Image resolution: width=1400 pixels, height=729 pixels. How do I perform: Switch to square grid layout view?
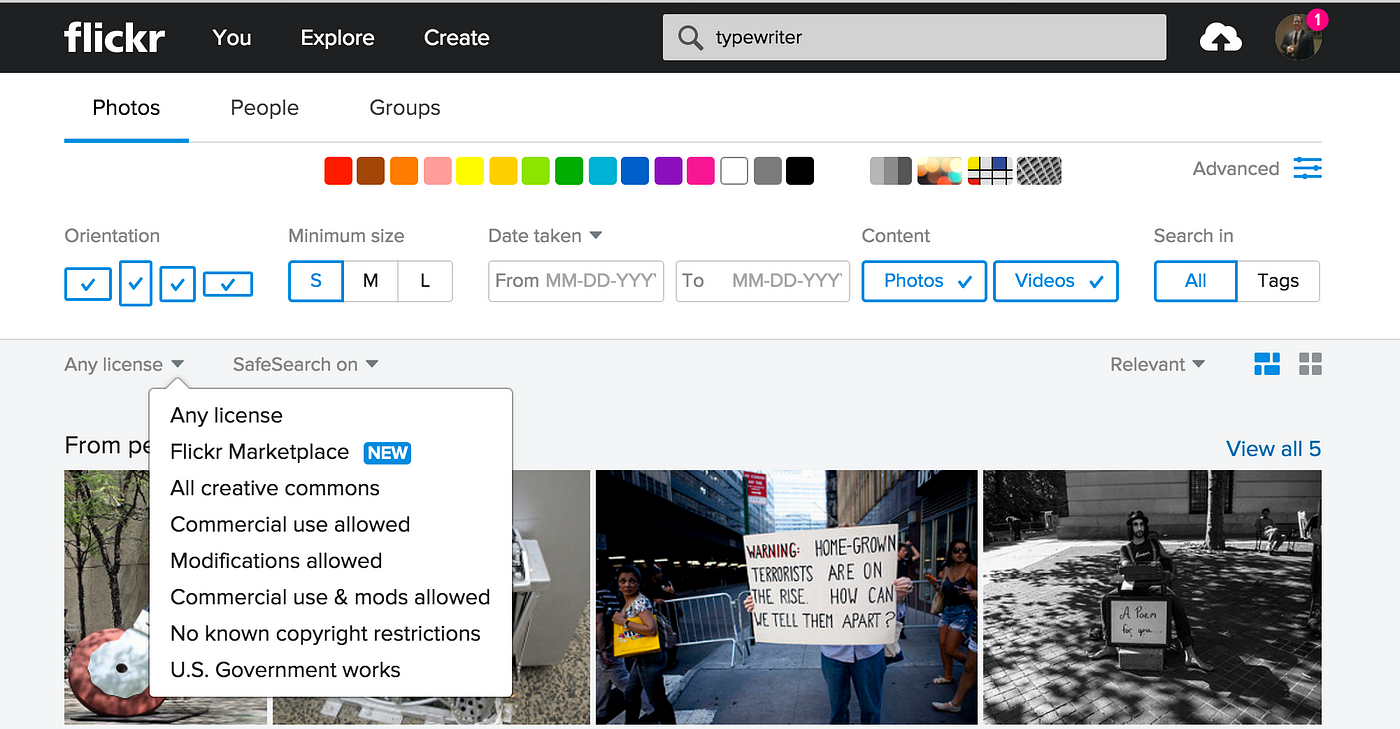tap(1310, 364)
